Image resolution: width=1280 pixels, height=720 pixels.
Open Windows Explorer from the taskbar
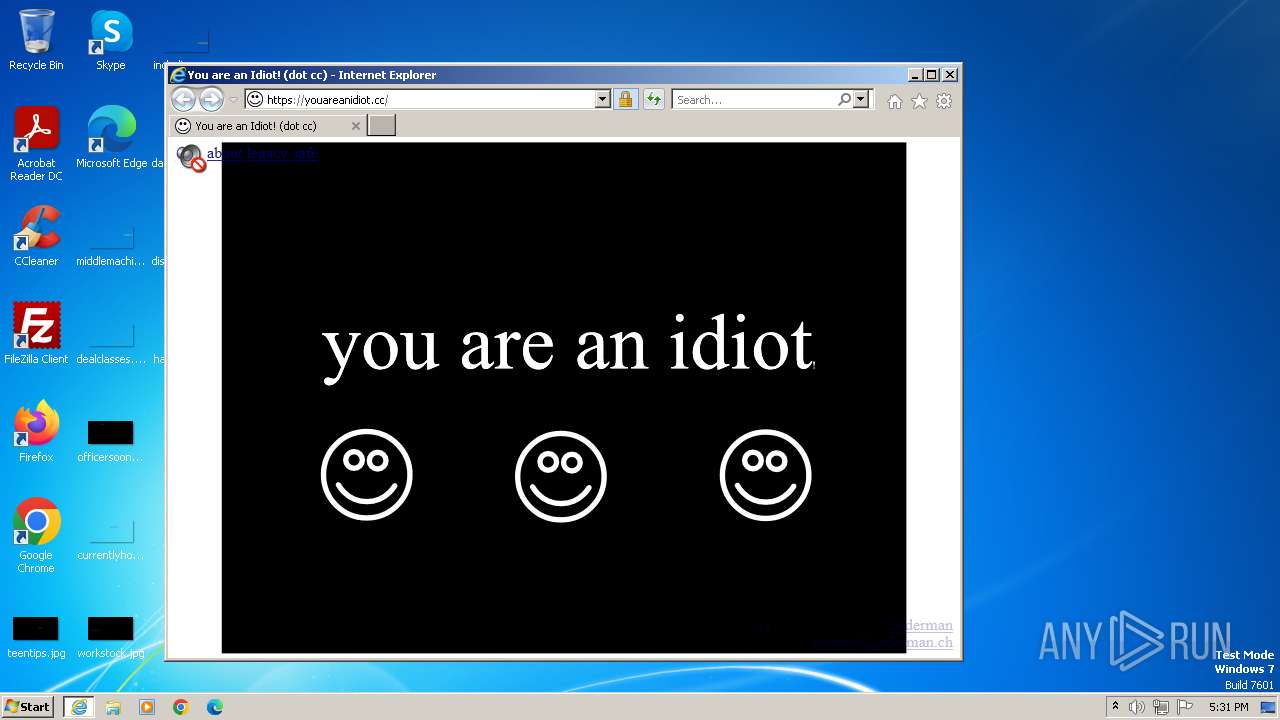point(113,707)
